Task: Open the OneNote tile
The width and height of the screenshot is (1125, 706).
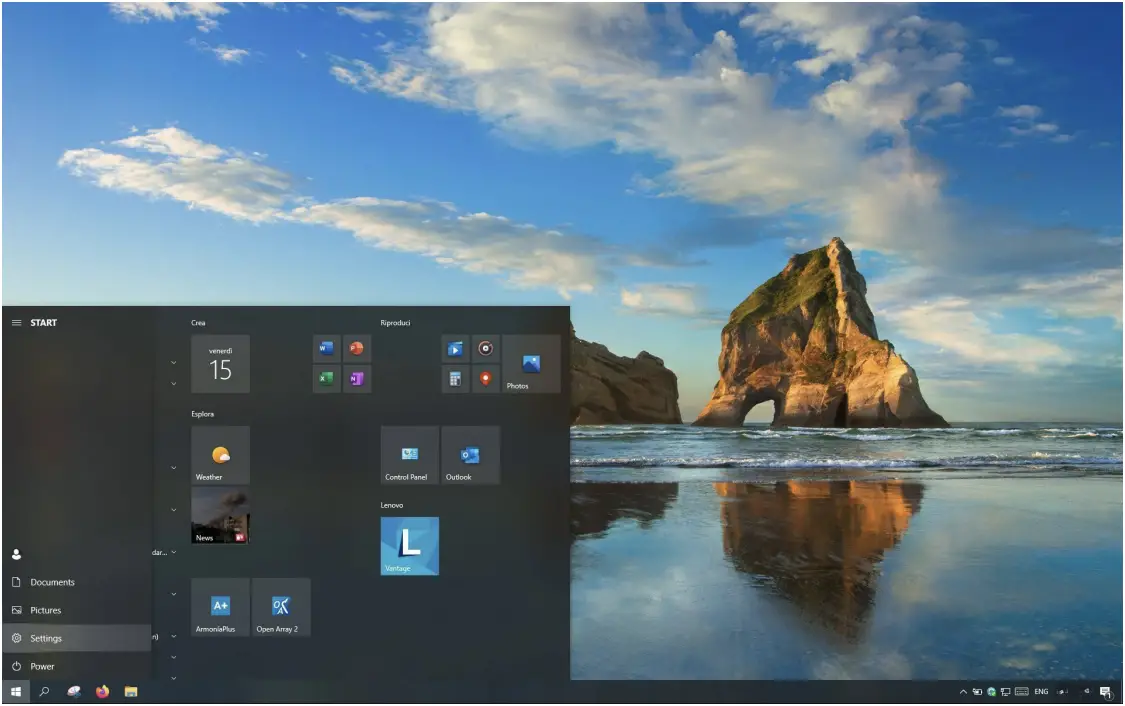Action: click(357, 379)
